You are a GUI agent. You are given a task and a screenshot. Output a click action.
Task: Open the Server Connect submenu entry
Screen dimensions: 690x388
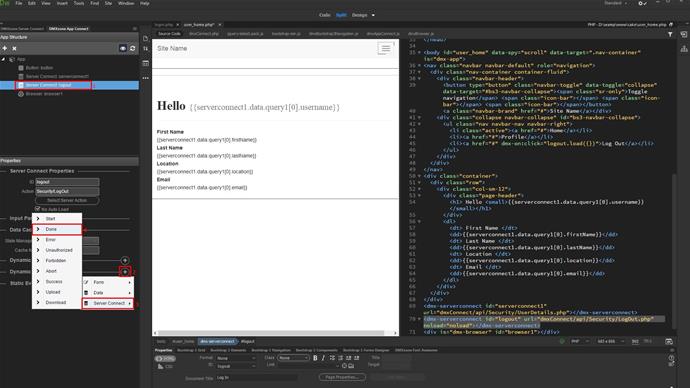pyautogui.click(x=108, y=303)
